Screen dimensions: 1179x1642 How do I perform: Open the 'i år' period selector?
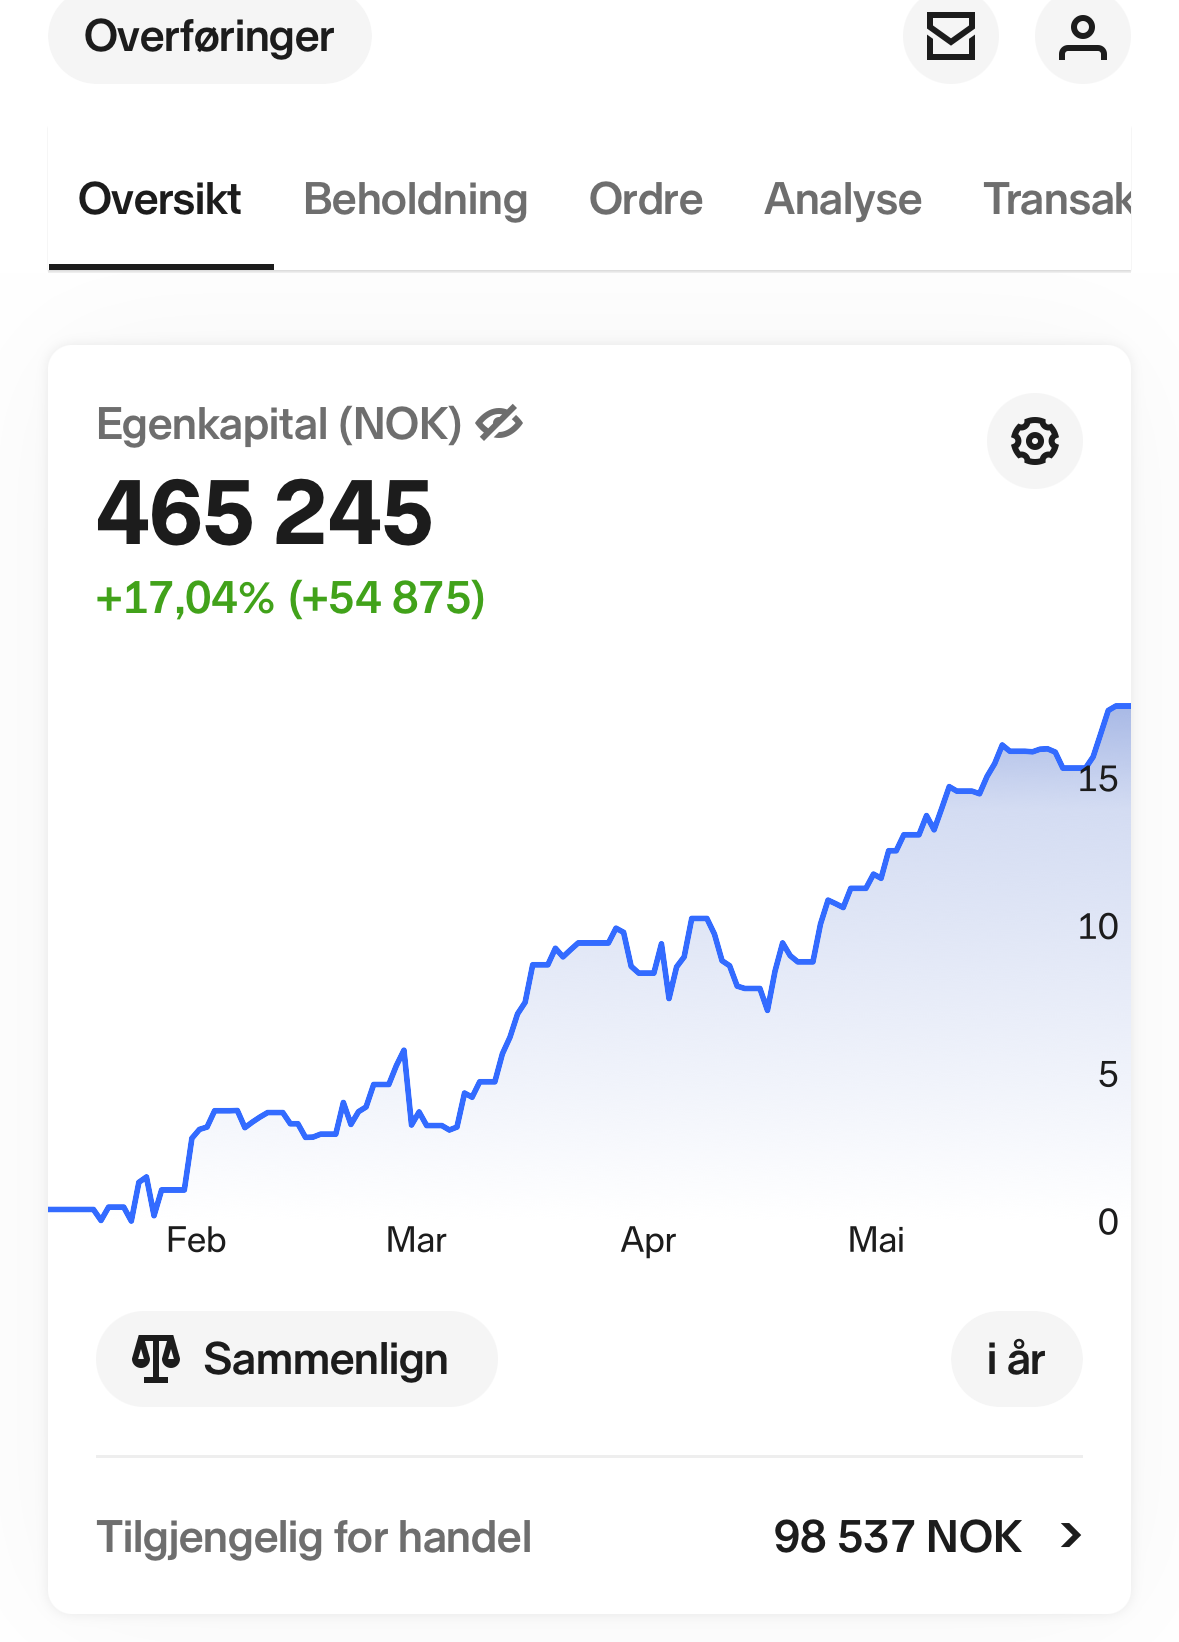point(1016,1359)
